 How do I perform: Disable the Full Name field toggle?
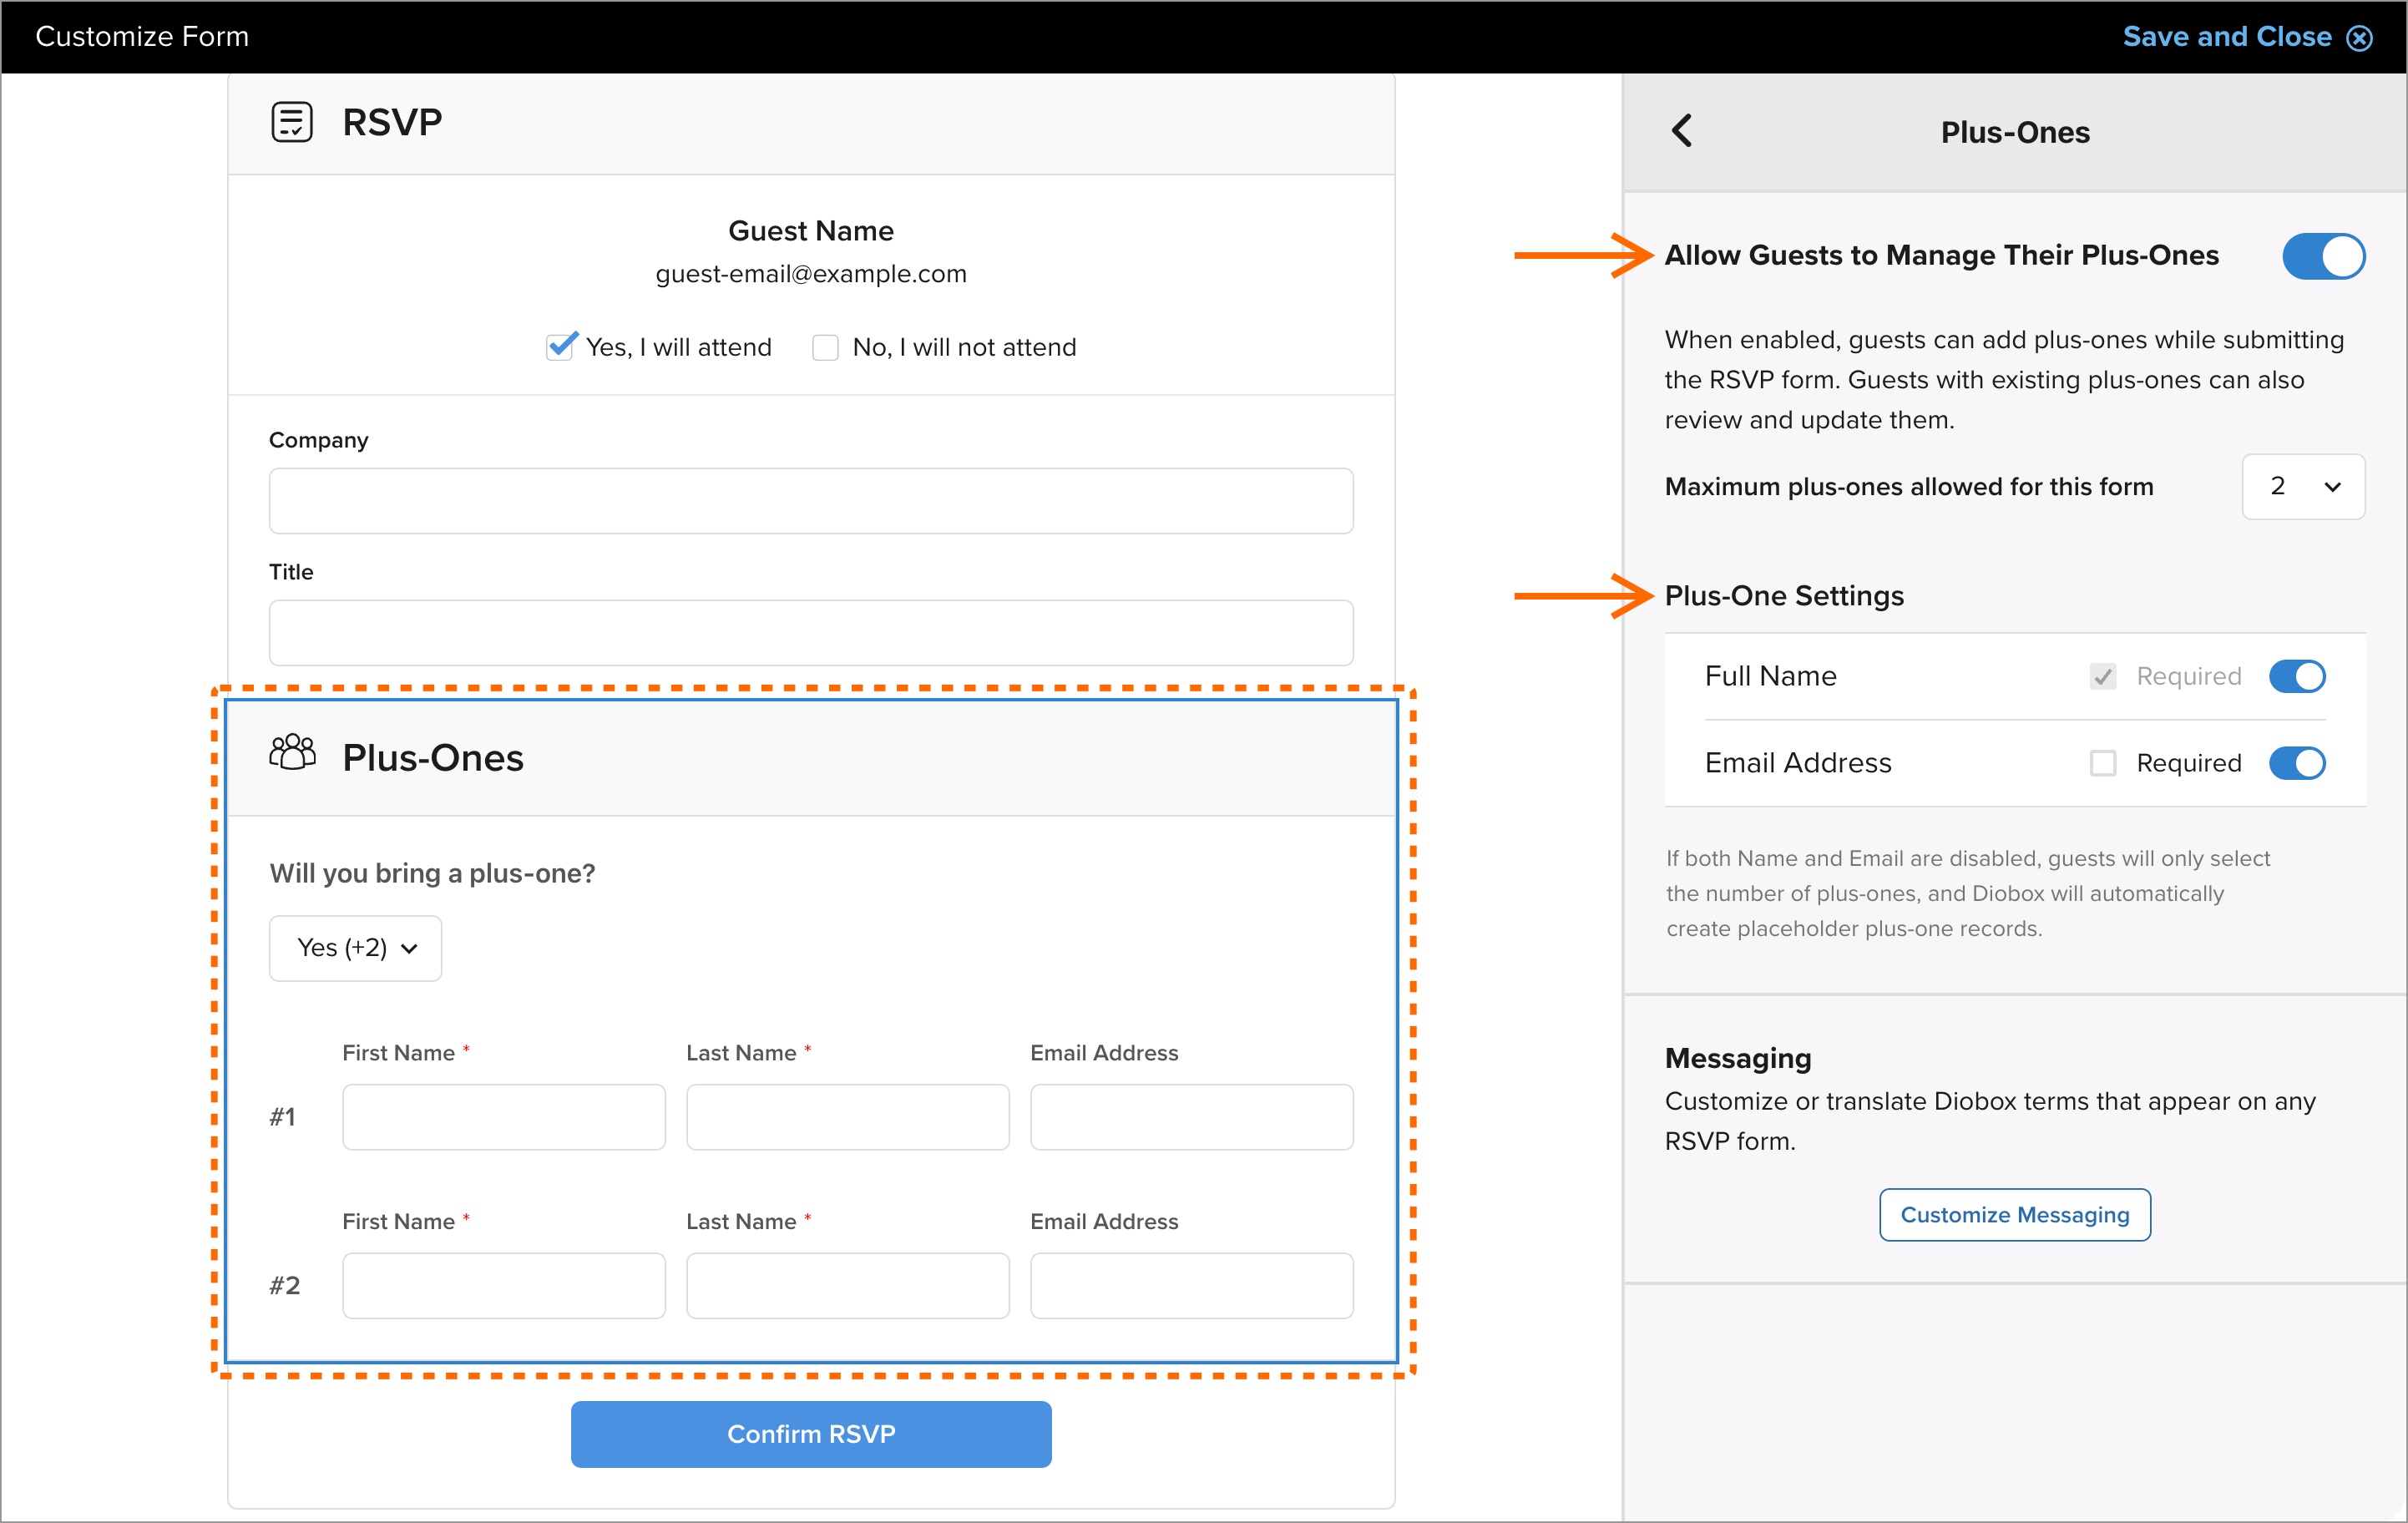click(2297, 677)
